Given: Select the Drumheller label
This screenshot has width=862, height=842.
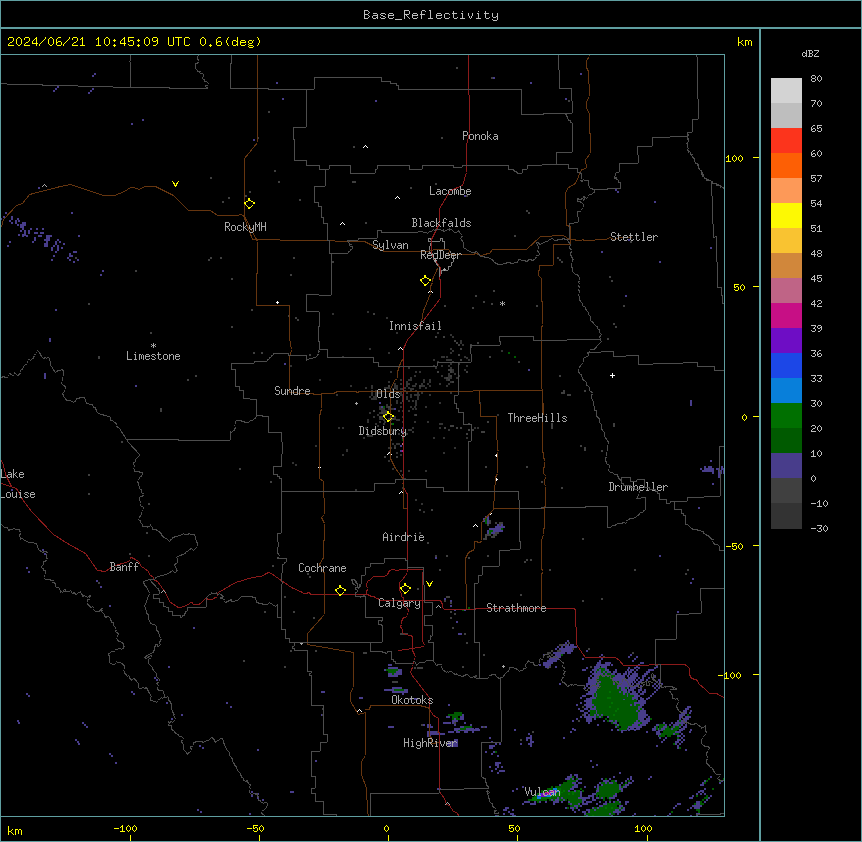Looking at the screenshot, I should pyautogui.click(x=638, y=487).
